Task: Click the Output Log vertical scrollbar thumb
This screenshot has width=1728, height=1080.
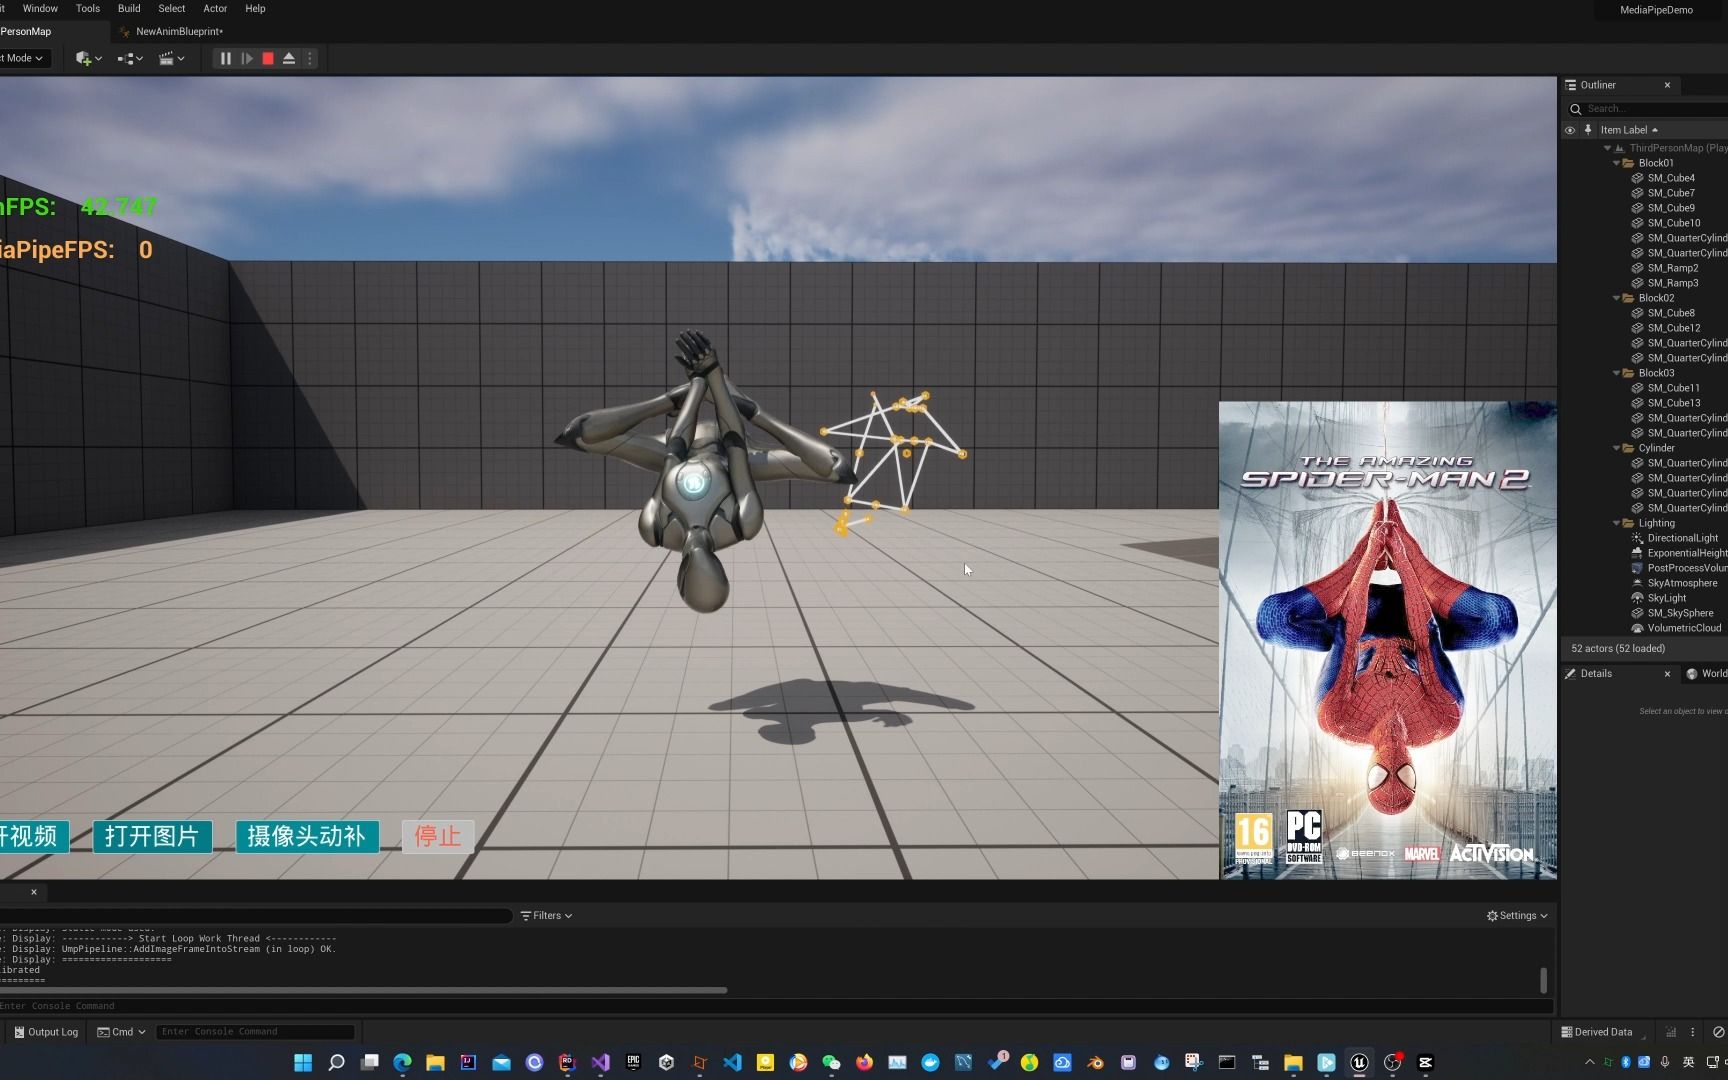Action: (1543, 979)
